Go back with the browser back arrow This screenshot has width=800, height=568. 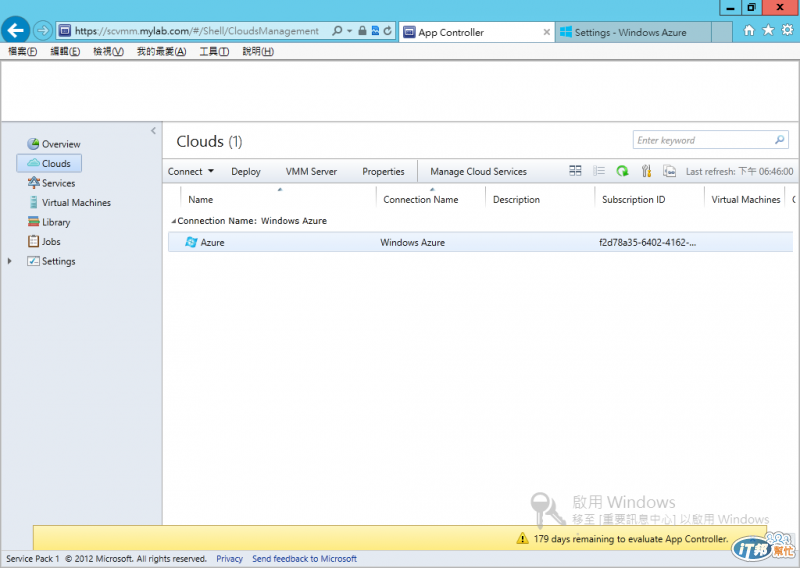point(15,31)
